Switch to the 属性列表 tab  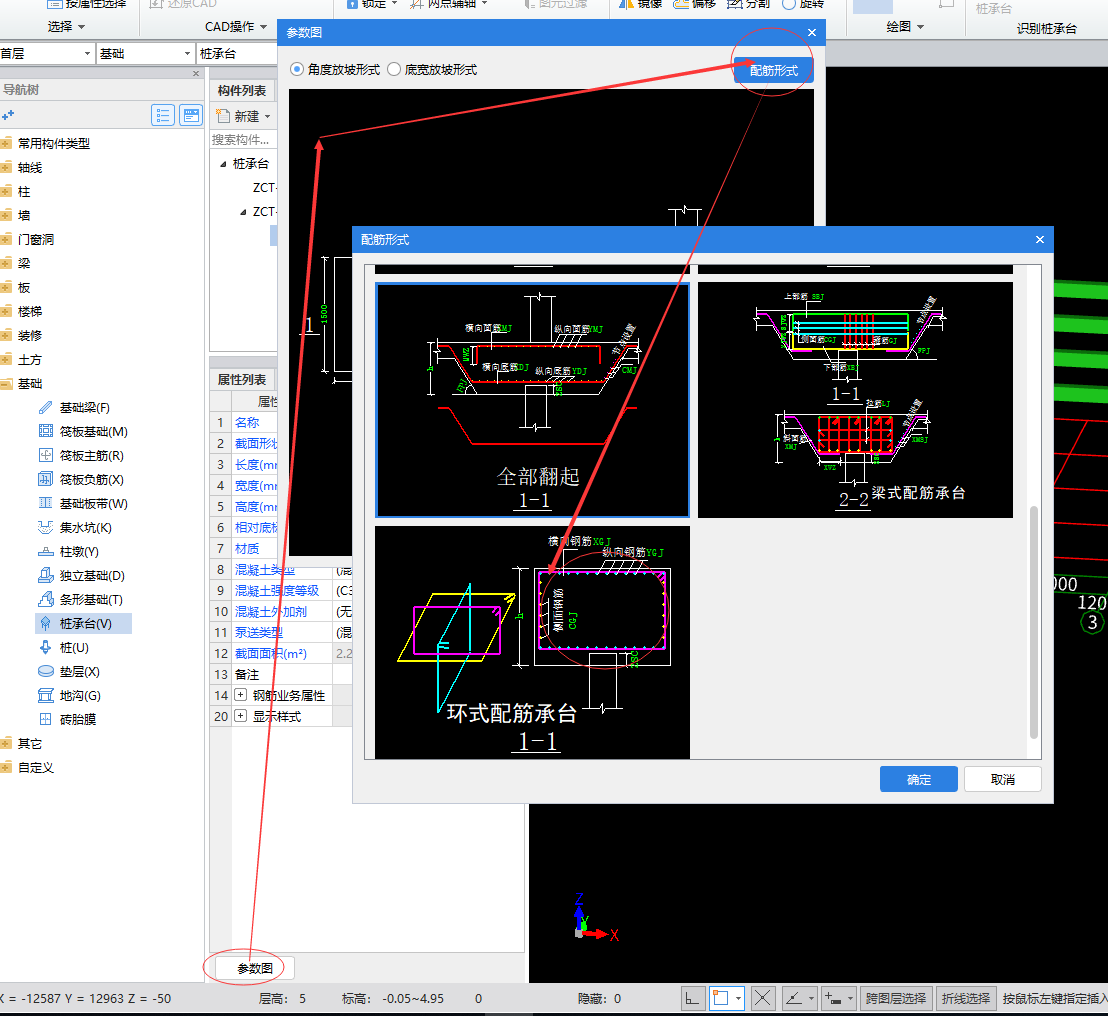point(242,379)
